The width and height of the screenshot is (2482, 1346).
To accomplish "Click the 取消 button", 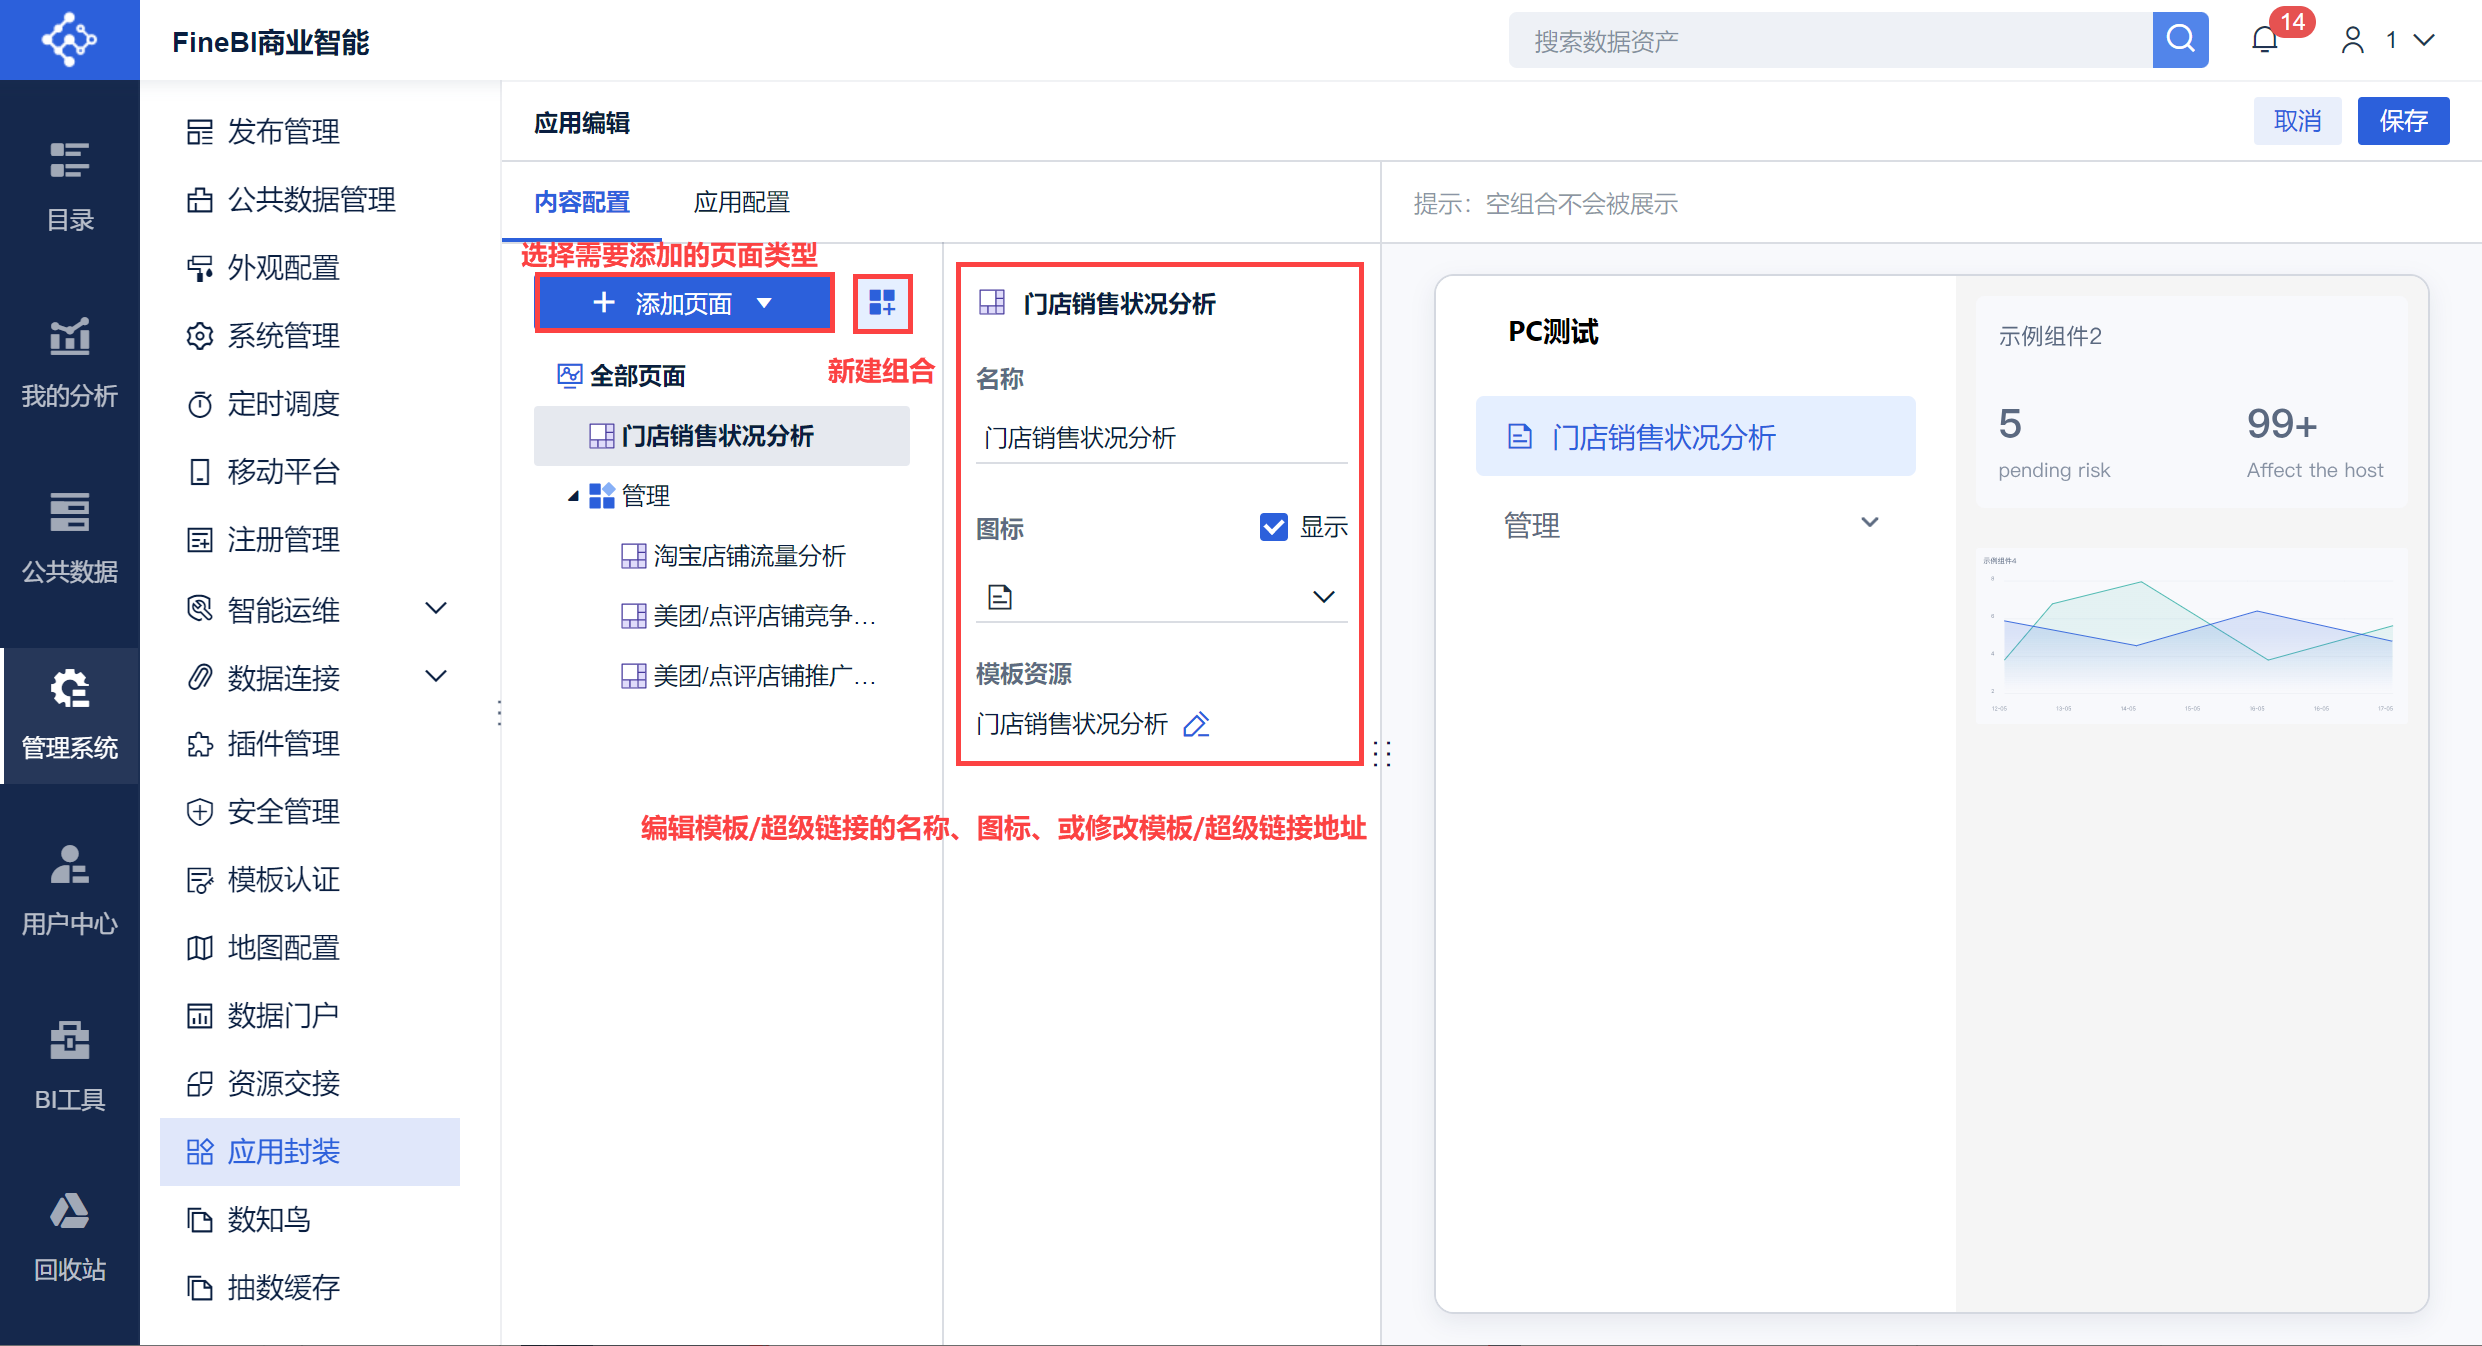I will 2296,121.
